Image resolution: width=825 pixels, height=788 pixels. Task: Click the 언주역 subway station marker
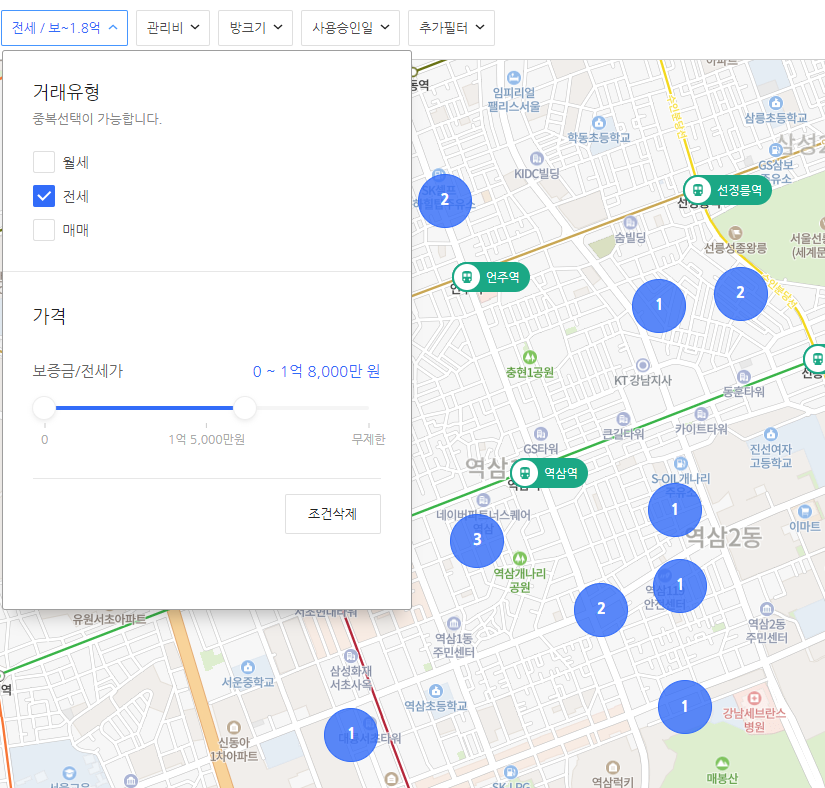pyautogui.click(x=490, y=277)
